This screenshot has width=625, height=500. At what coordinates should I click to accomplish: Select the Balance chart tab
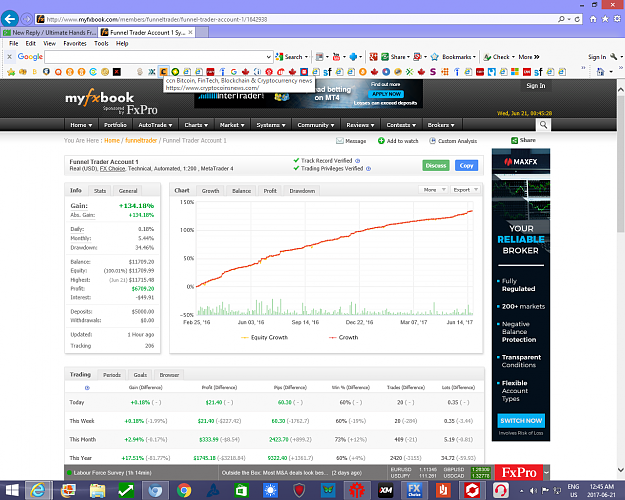tap(242, 191)
